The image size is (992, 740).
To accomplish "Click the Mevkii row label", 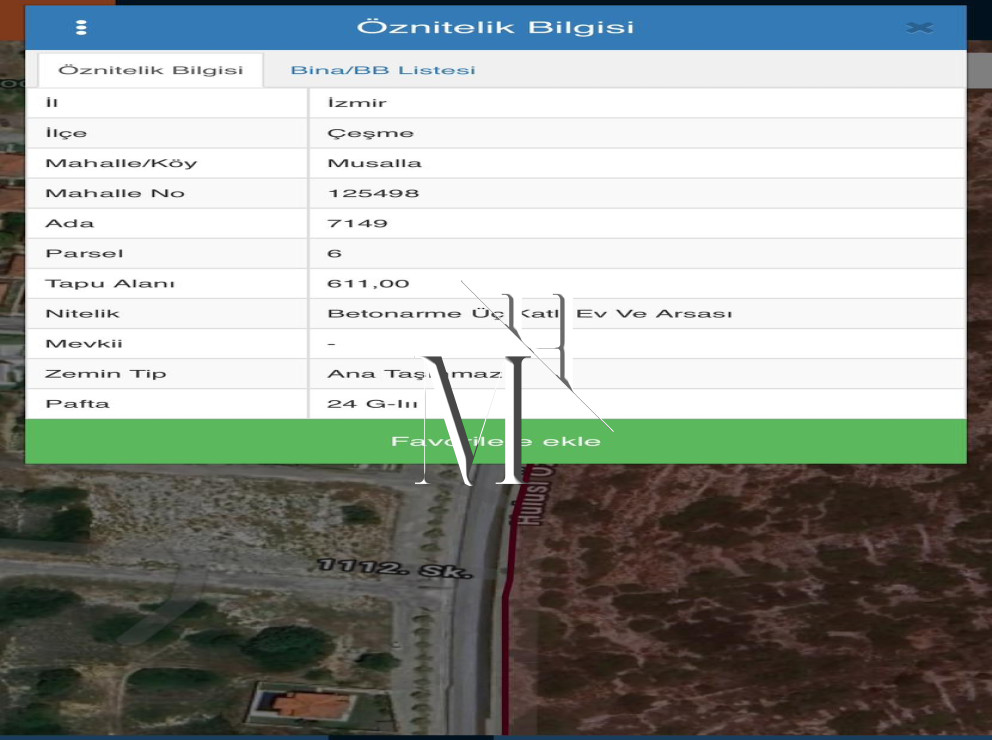I will [84, 343].
